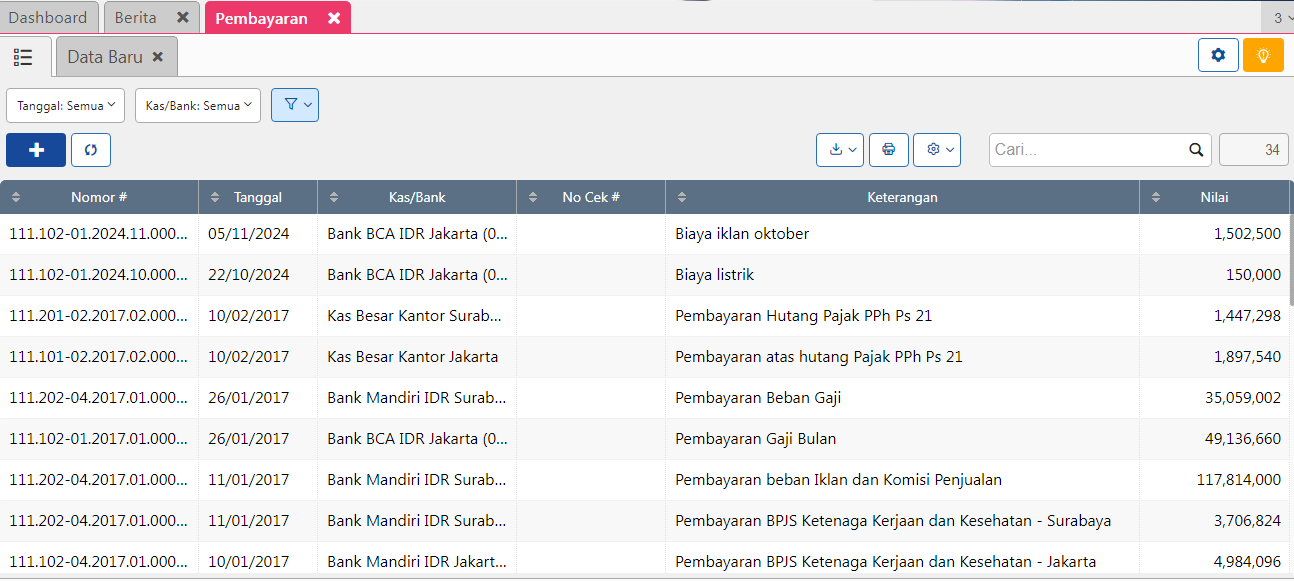The image size is (1294, 581).
Task: Click the value 1,447,298
Action: [x=1247, y=316]
